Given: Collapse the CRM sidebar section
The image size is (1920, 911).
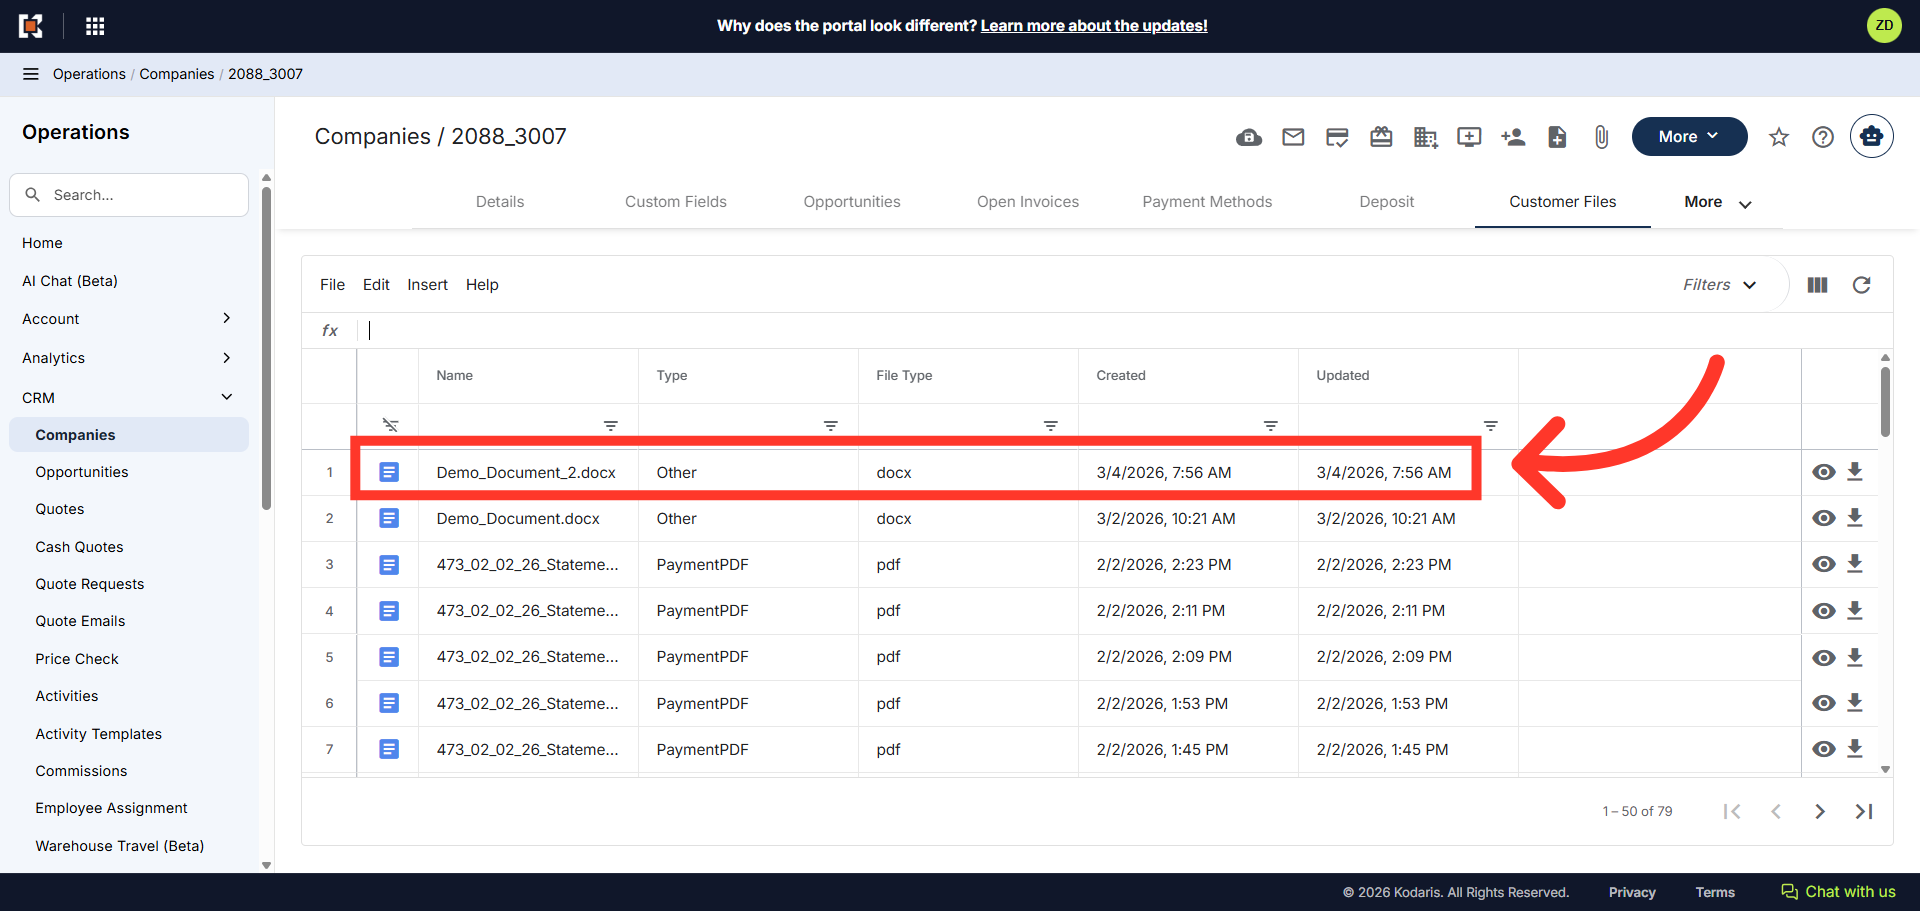Looking at the screenshot, I should coord(227,397).
